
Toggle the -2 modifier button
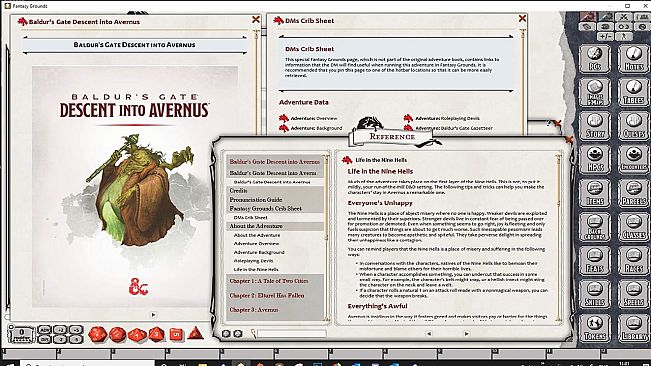coord(60,339)
